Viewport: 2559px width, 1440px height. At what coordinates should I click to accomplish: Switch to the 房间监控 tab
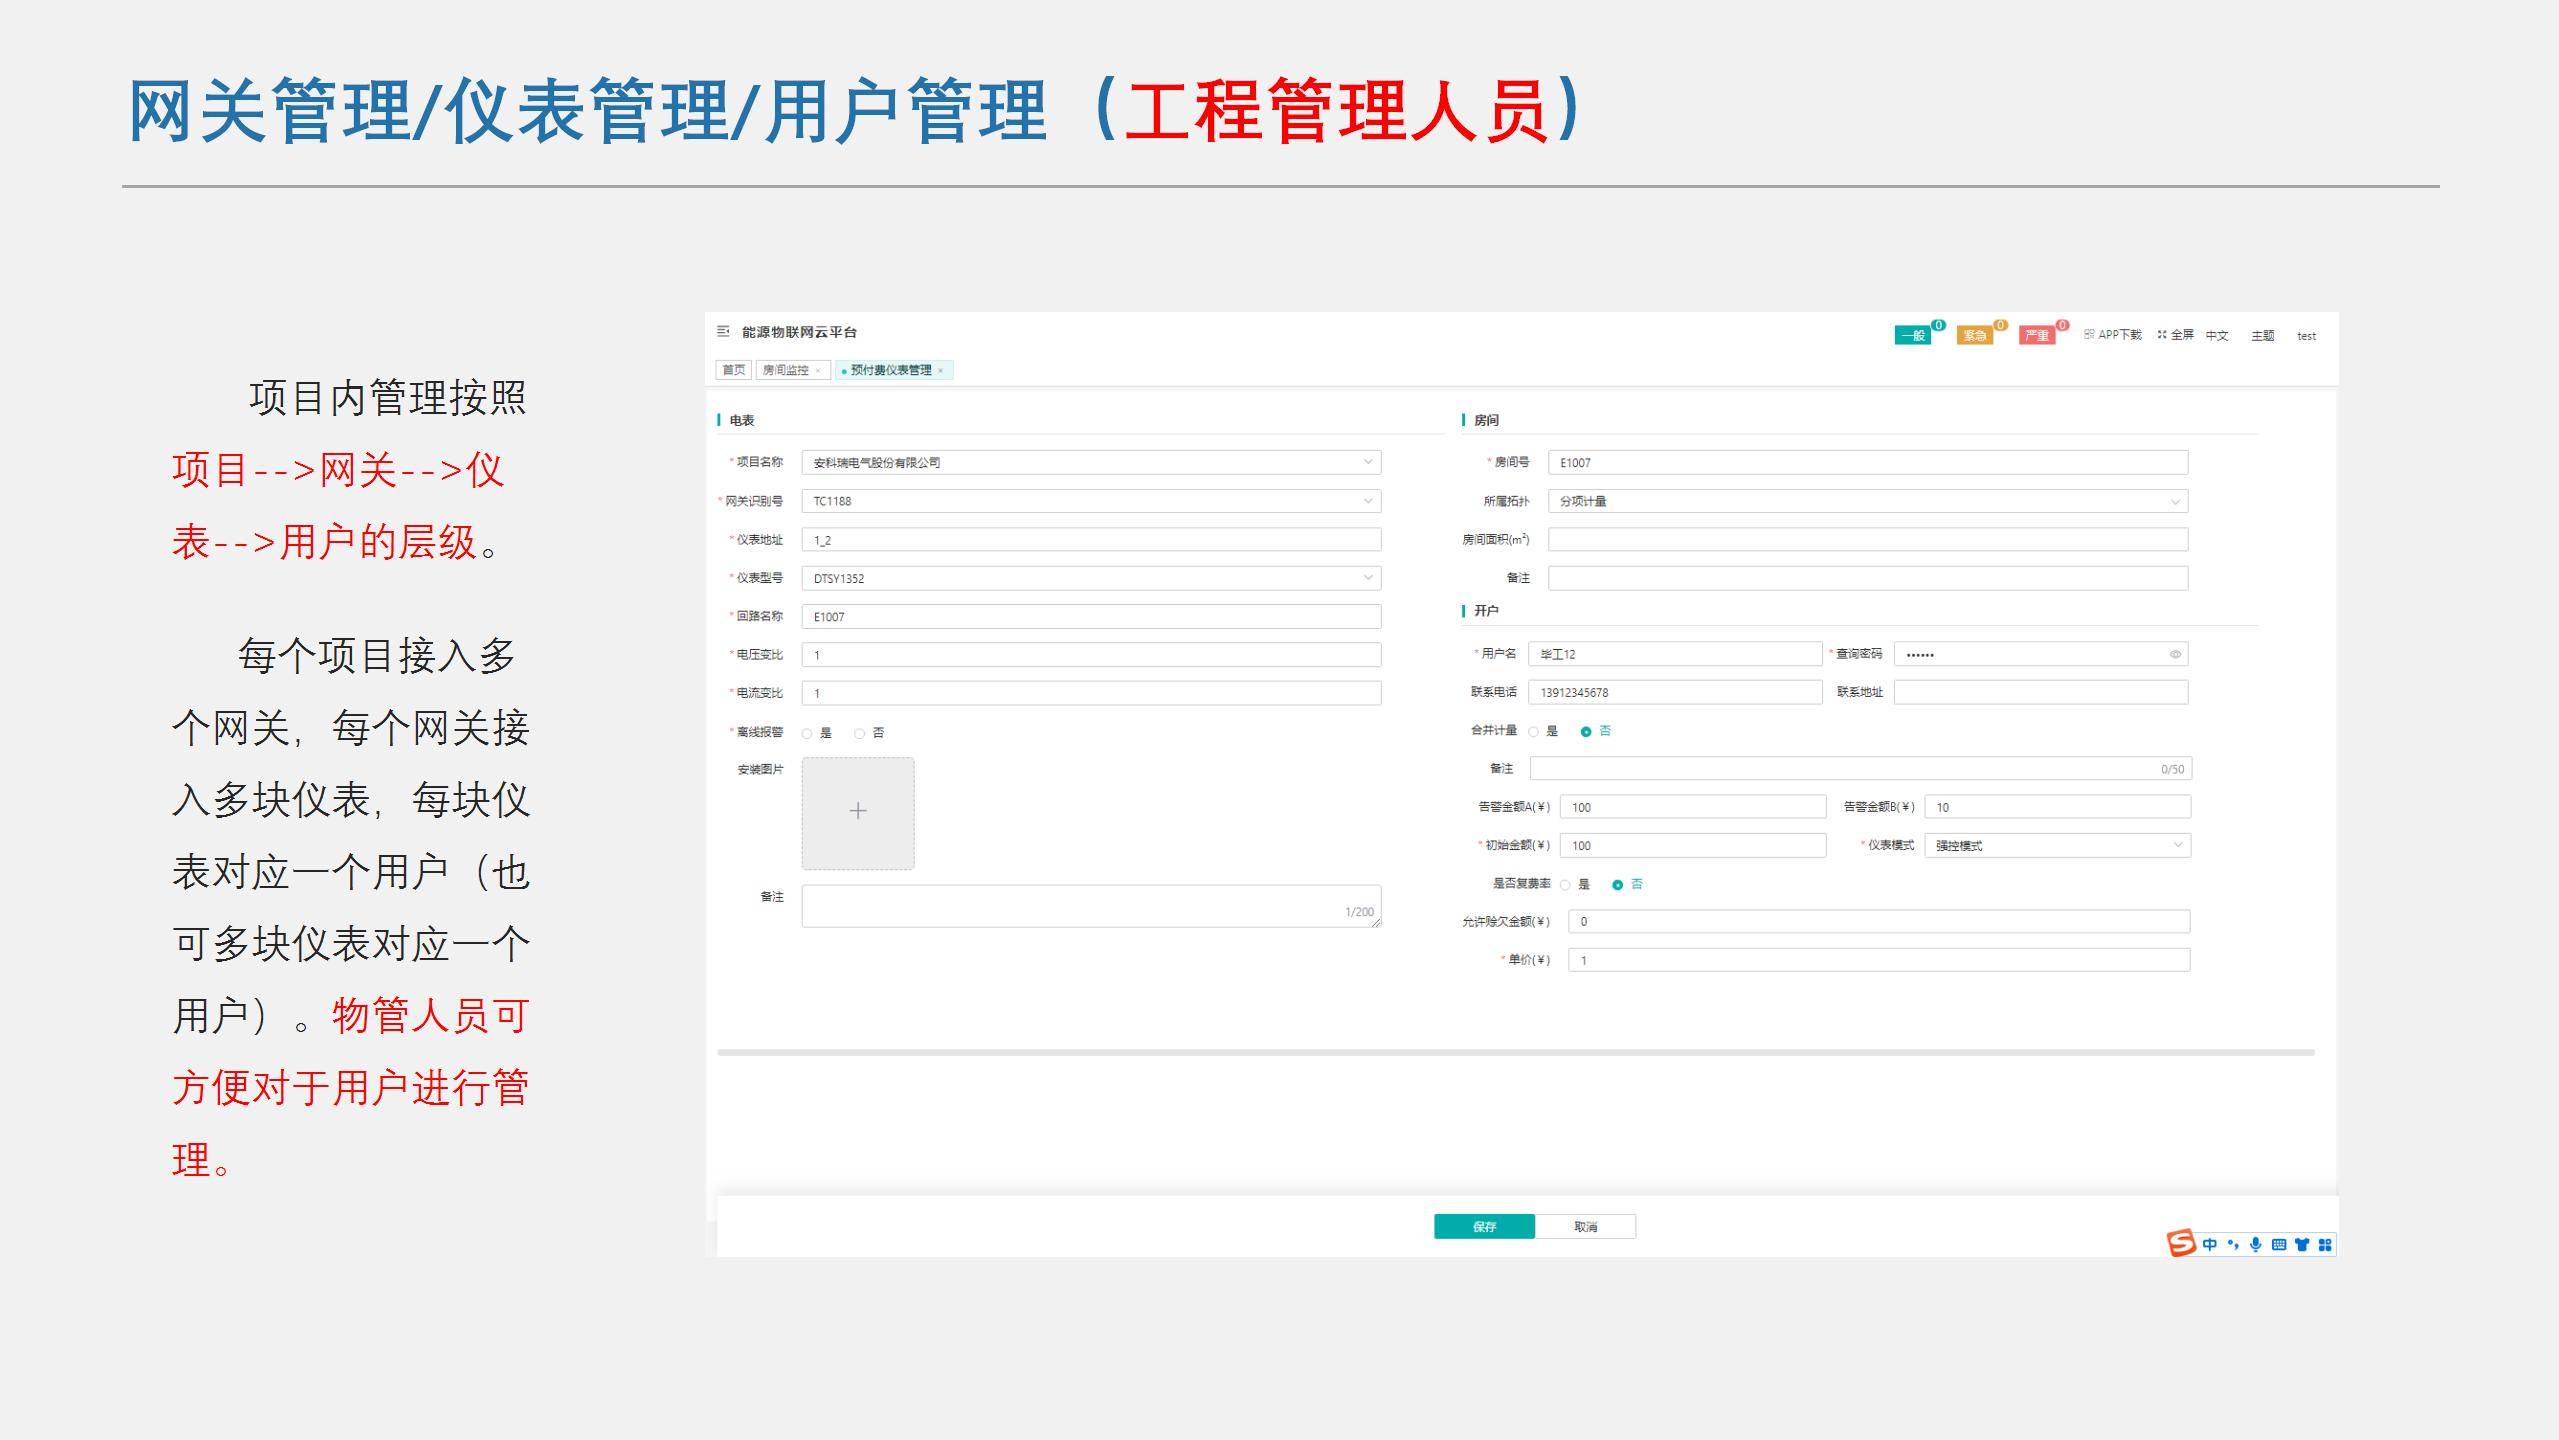[785, 370]
